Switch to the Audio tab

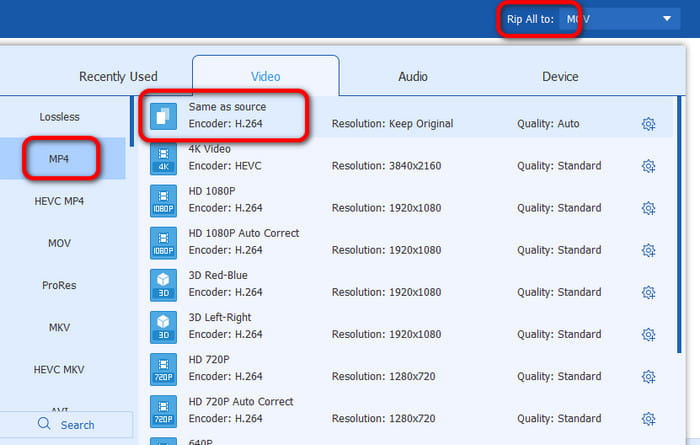point(413,76)
